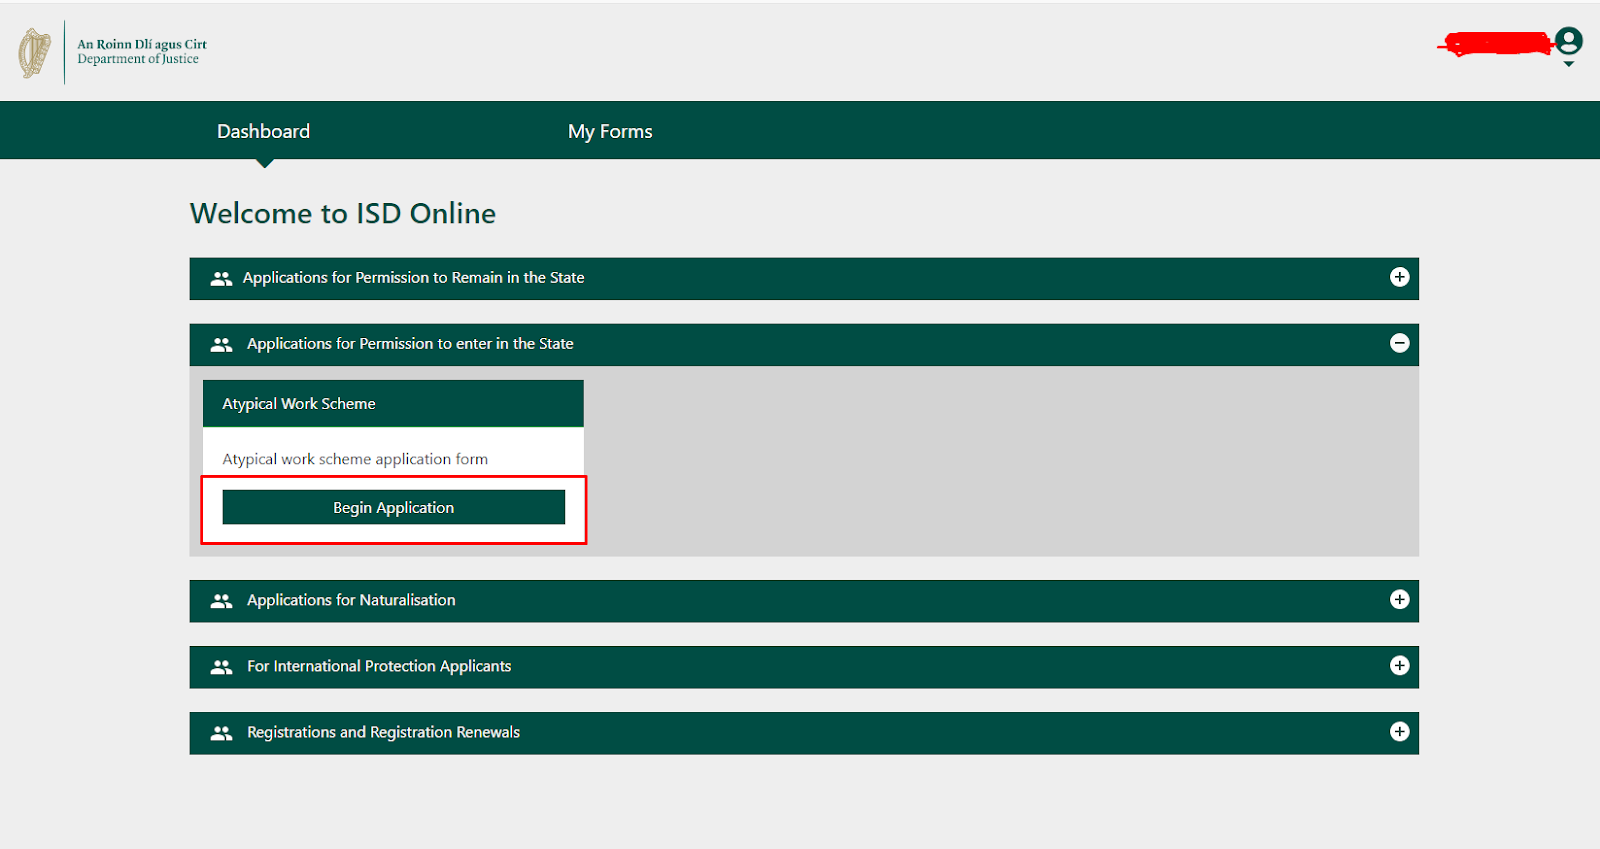Collapse Permission to enter section with minus icon
The width and height of the screenshot is (1600, 849).
[x=1399, y=343]
